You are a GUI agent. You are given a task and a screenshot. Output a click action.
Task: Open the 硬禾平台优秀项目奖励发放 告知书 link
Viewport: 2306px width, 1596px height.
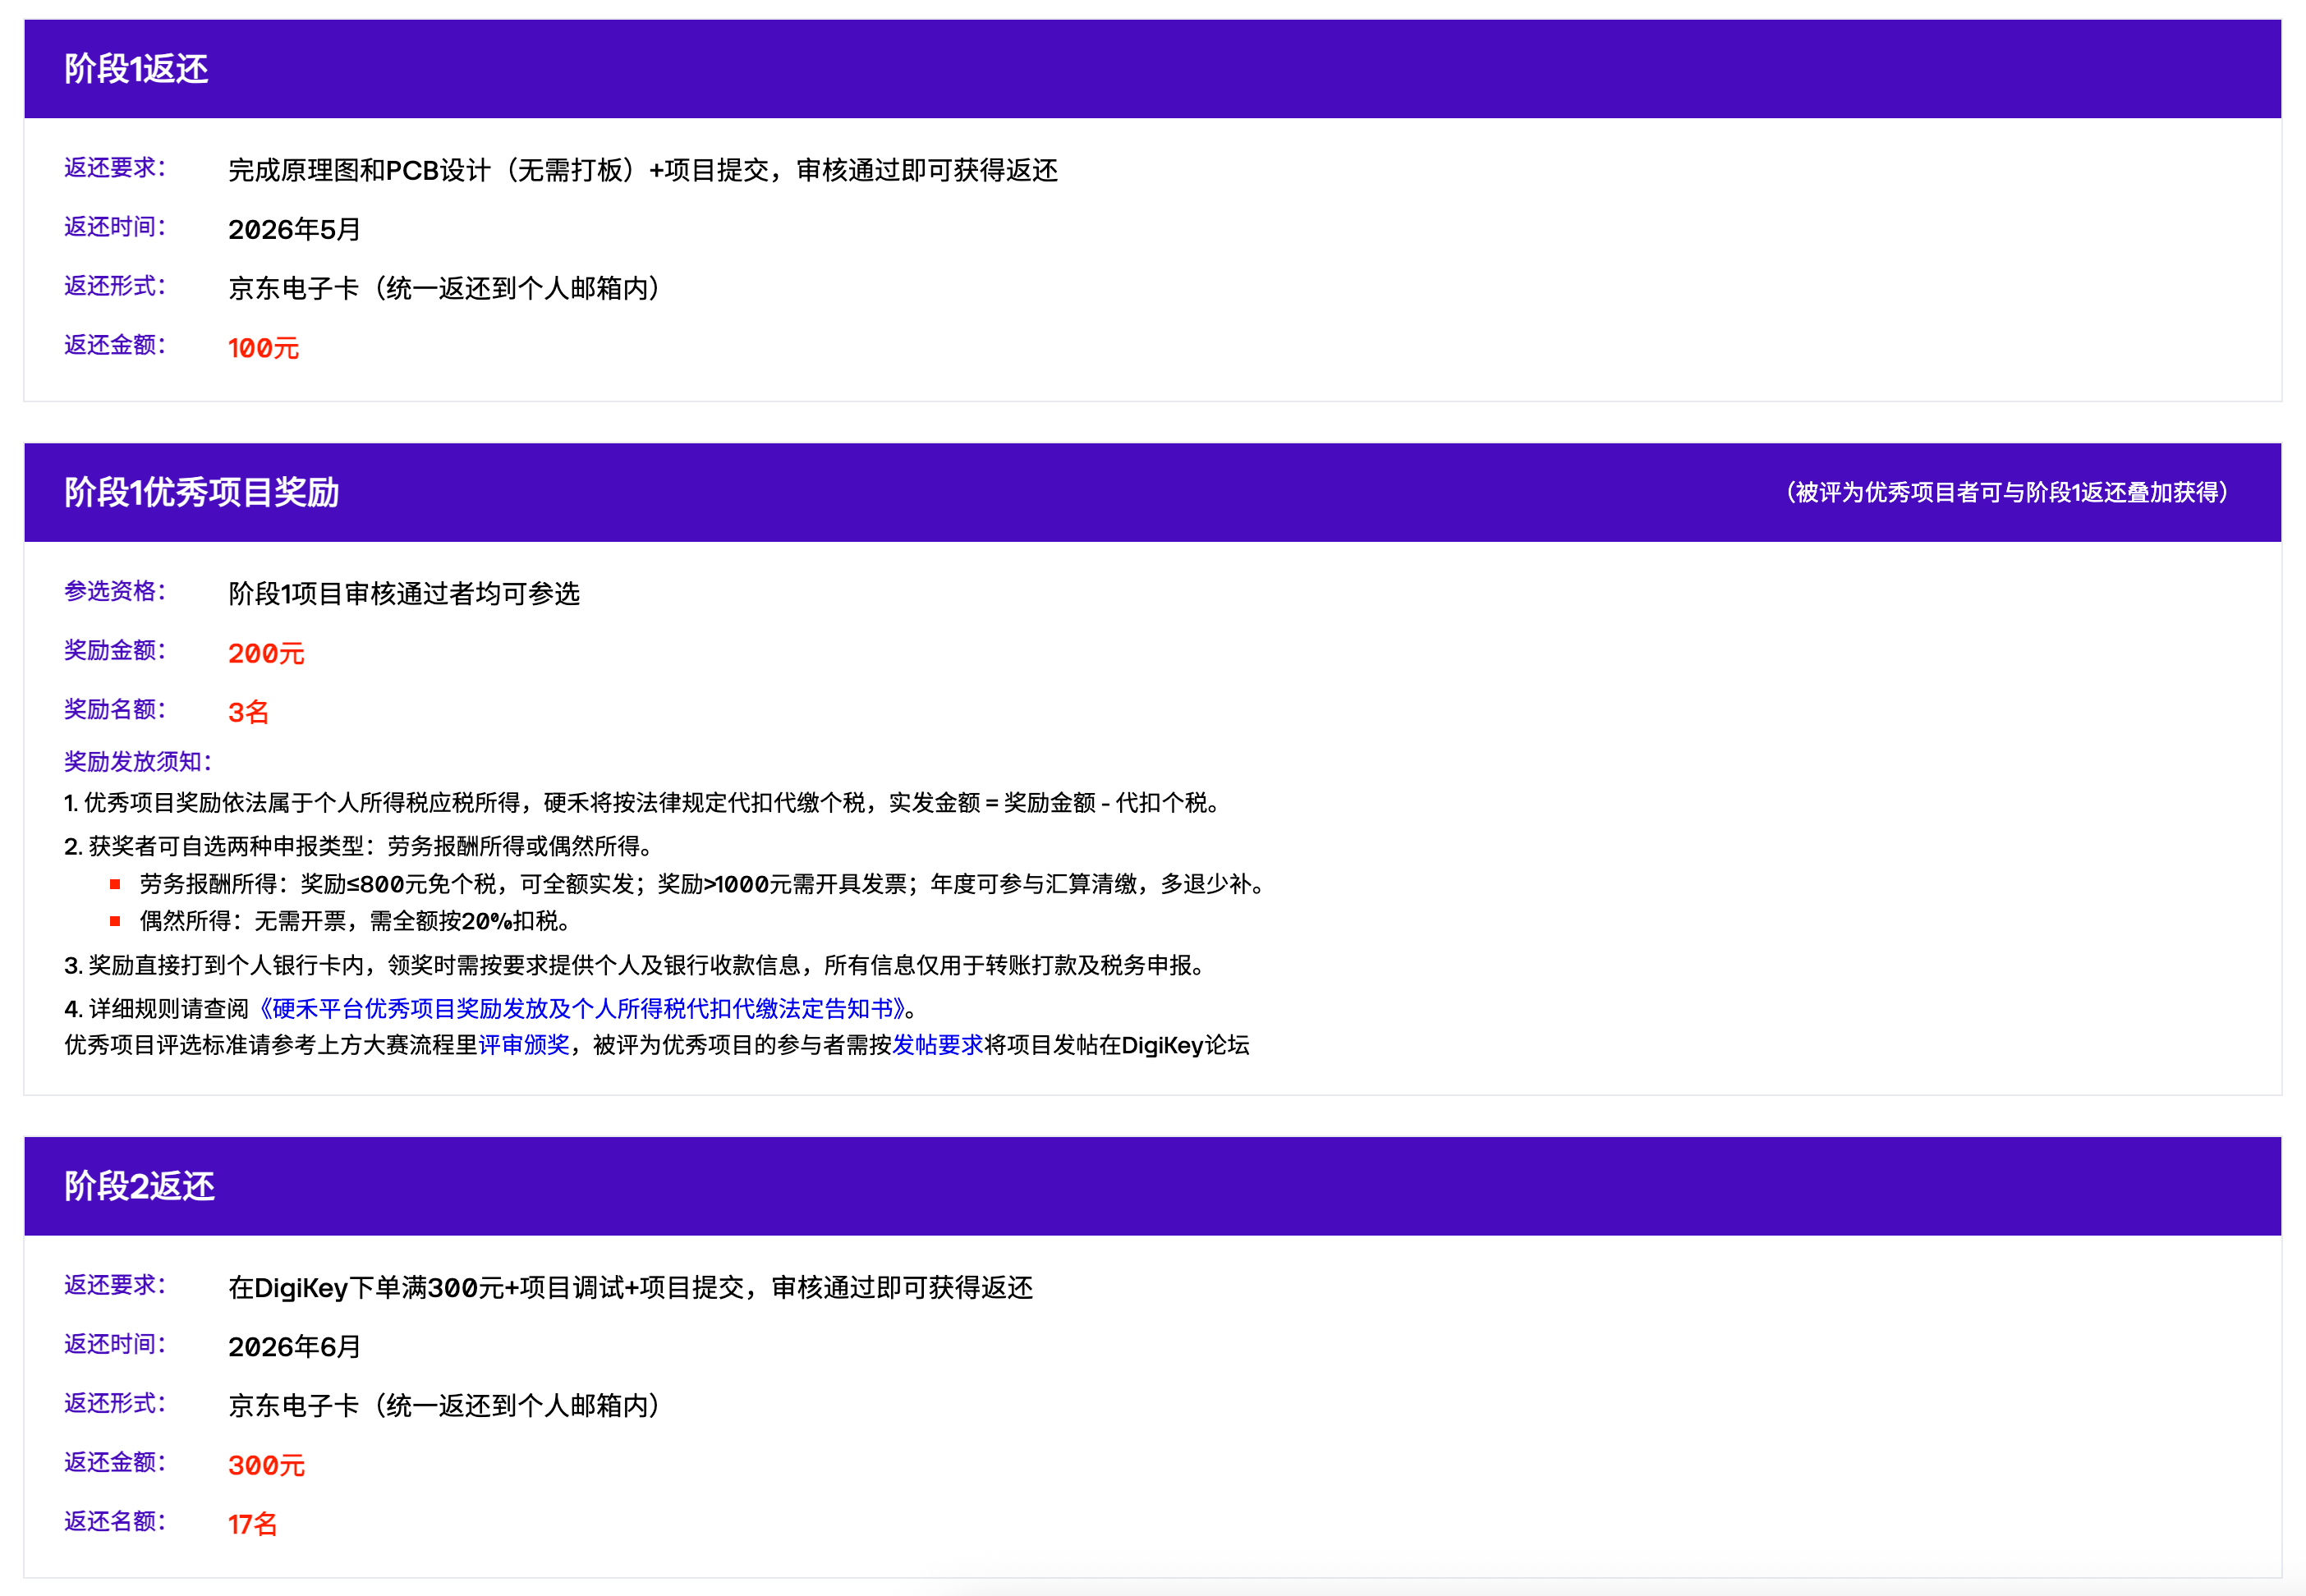(582, 1008)
